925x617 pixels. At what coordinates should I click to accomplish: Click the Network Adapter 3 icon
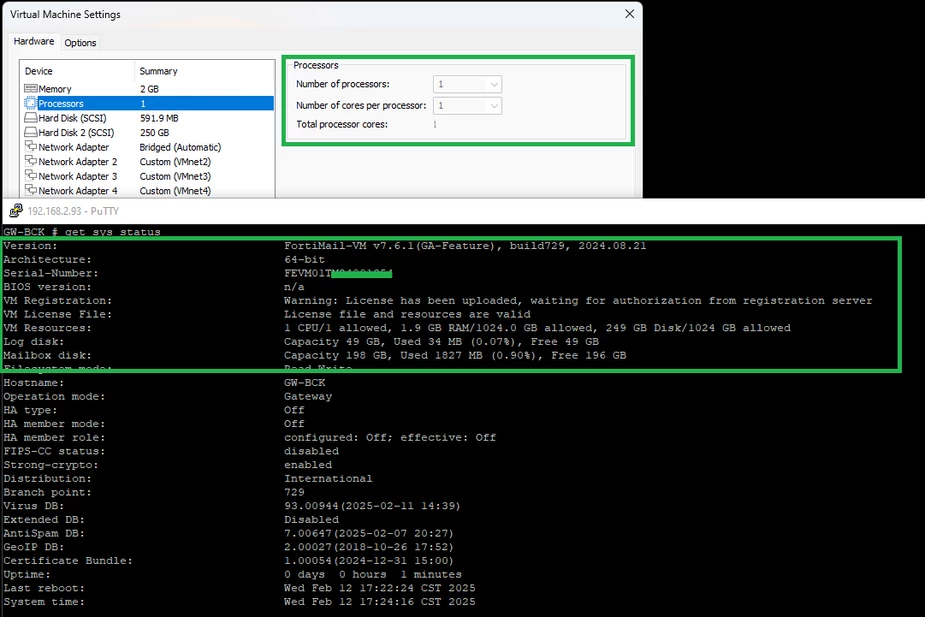(31, 176)
